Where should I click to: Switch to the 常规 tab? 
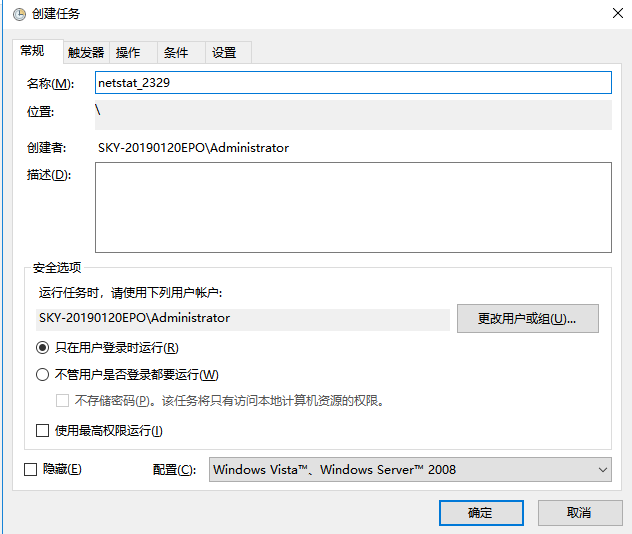[x=37, y=51]
